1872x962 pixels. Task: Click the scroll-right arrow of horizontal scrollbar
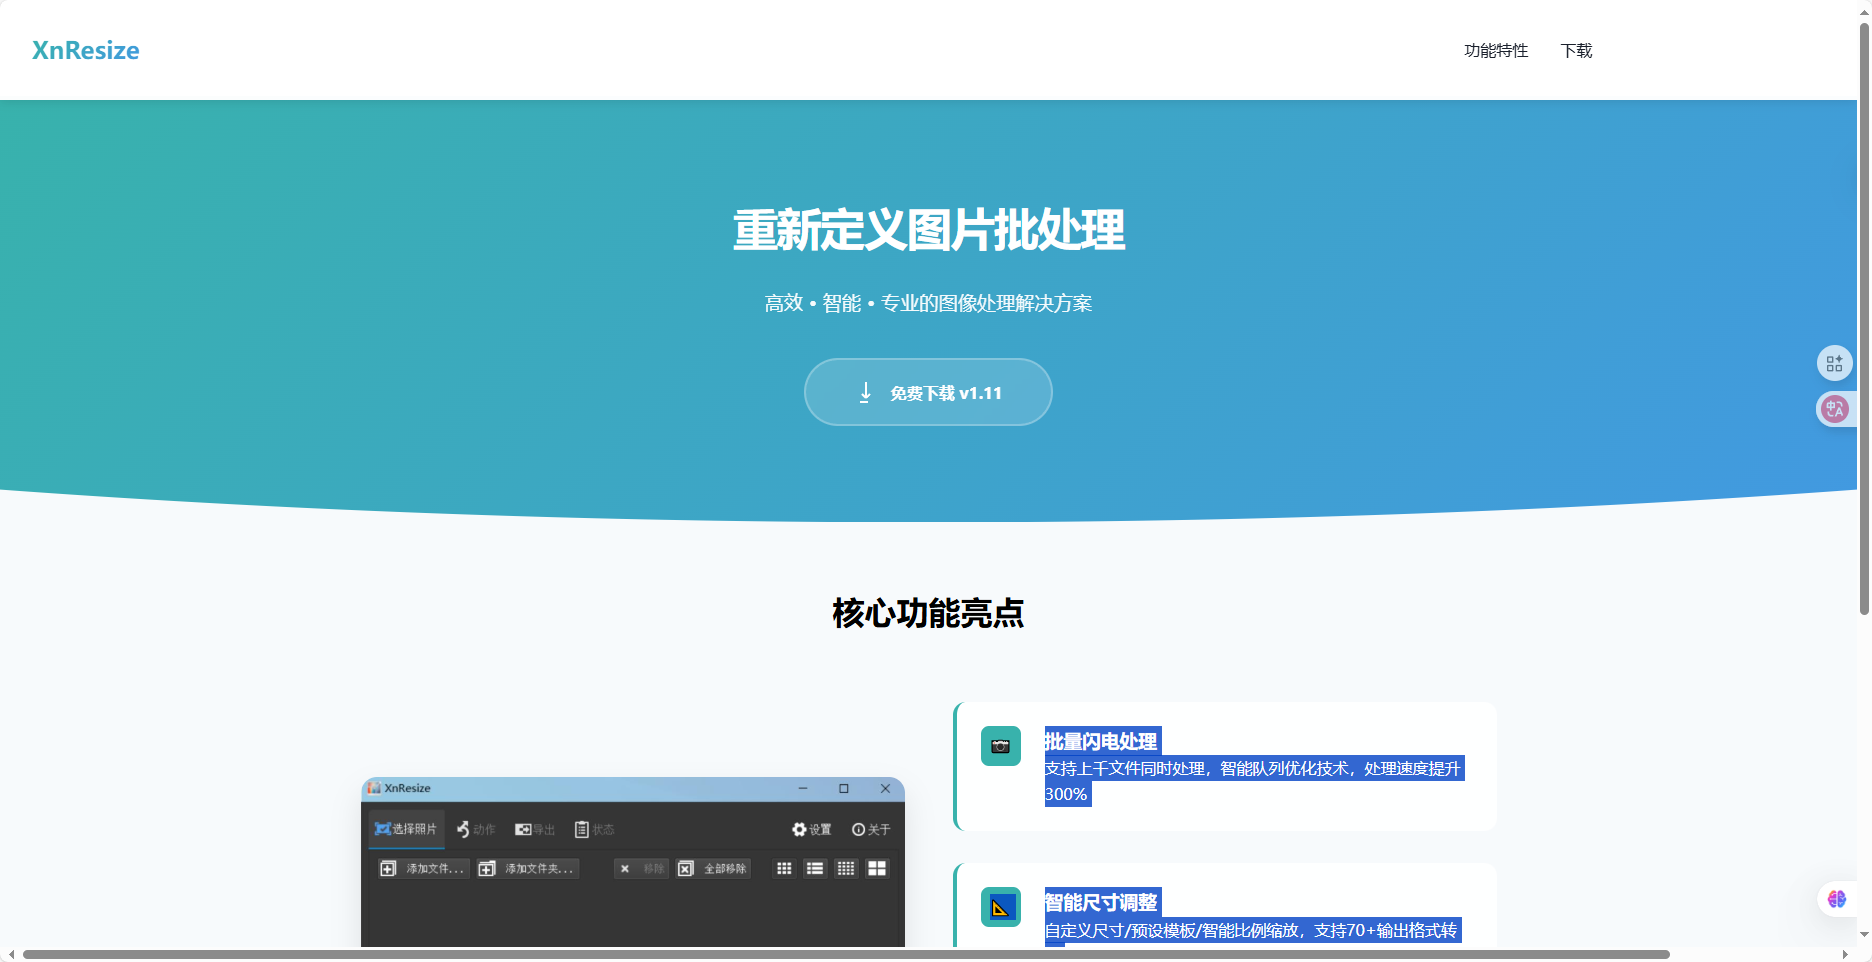[x=1845, y=954]
